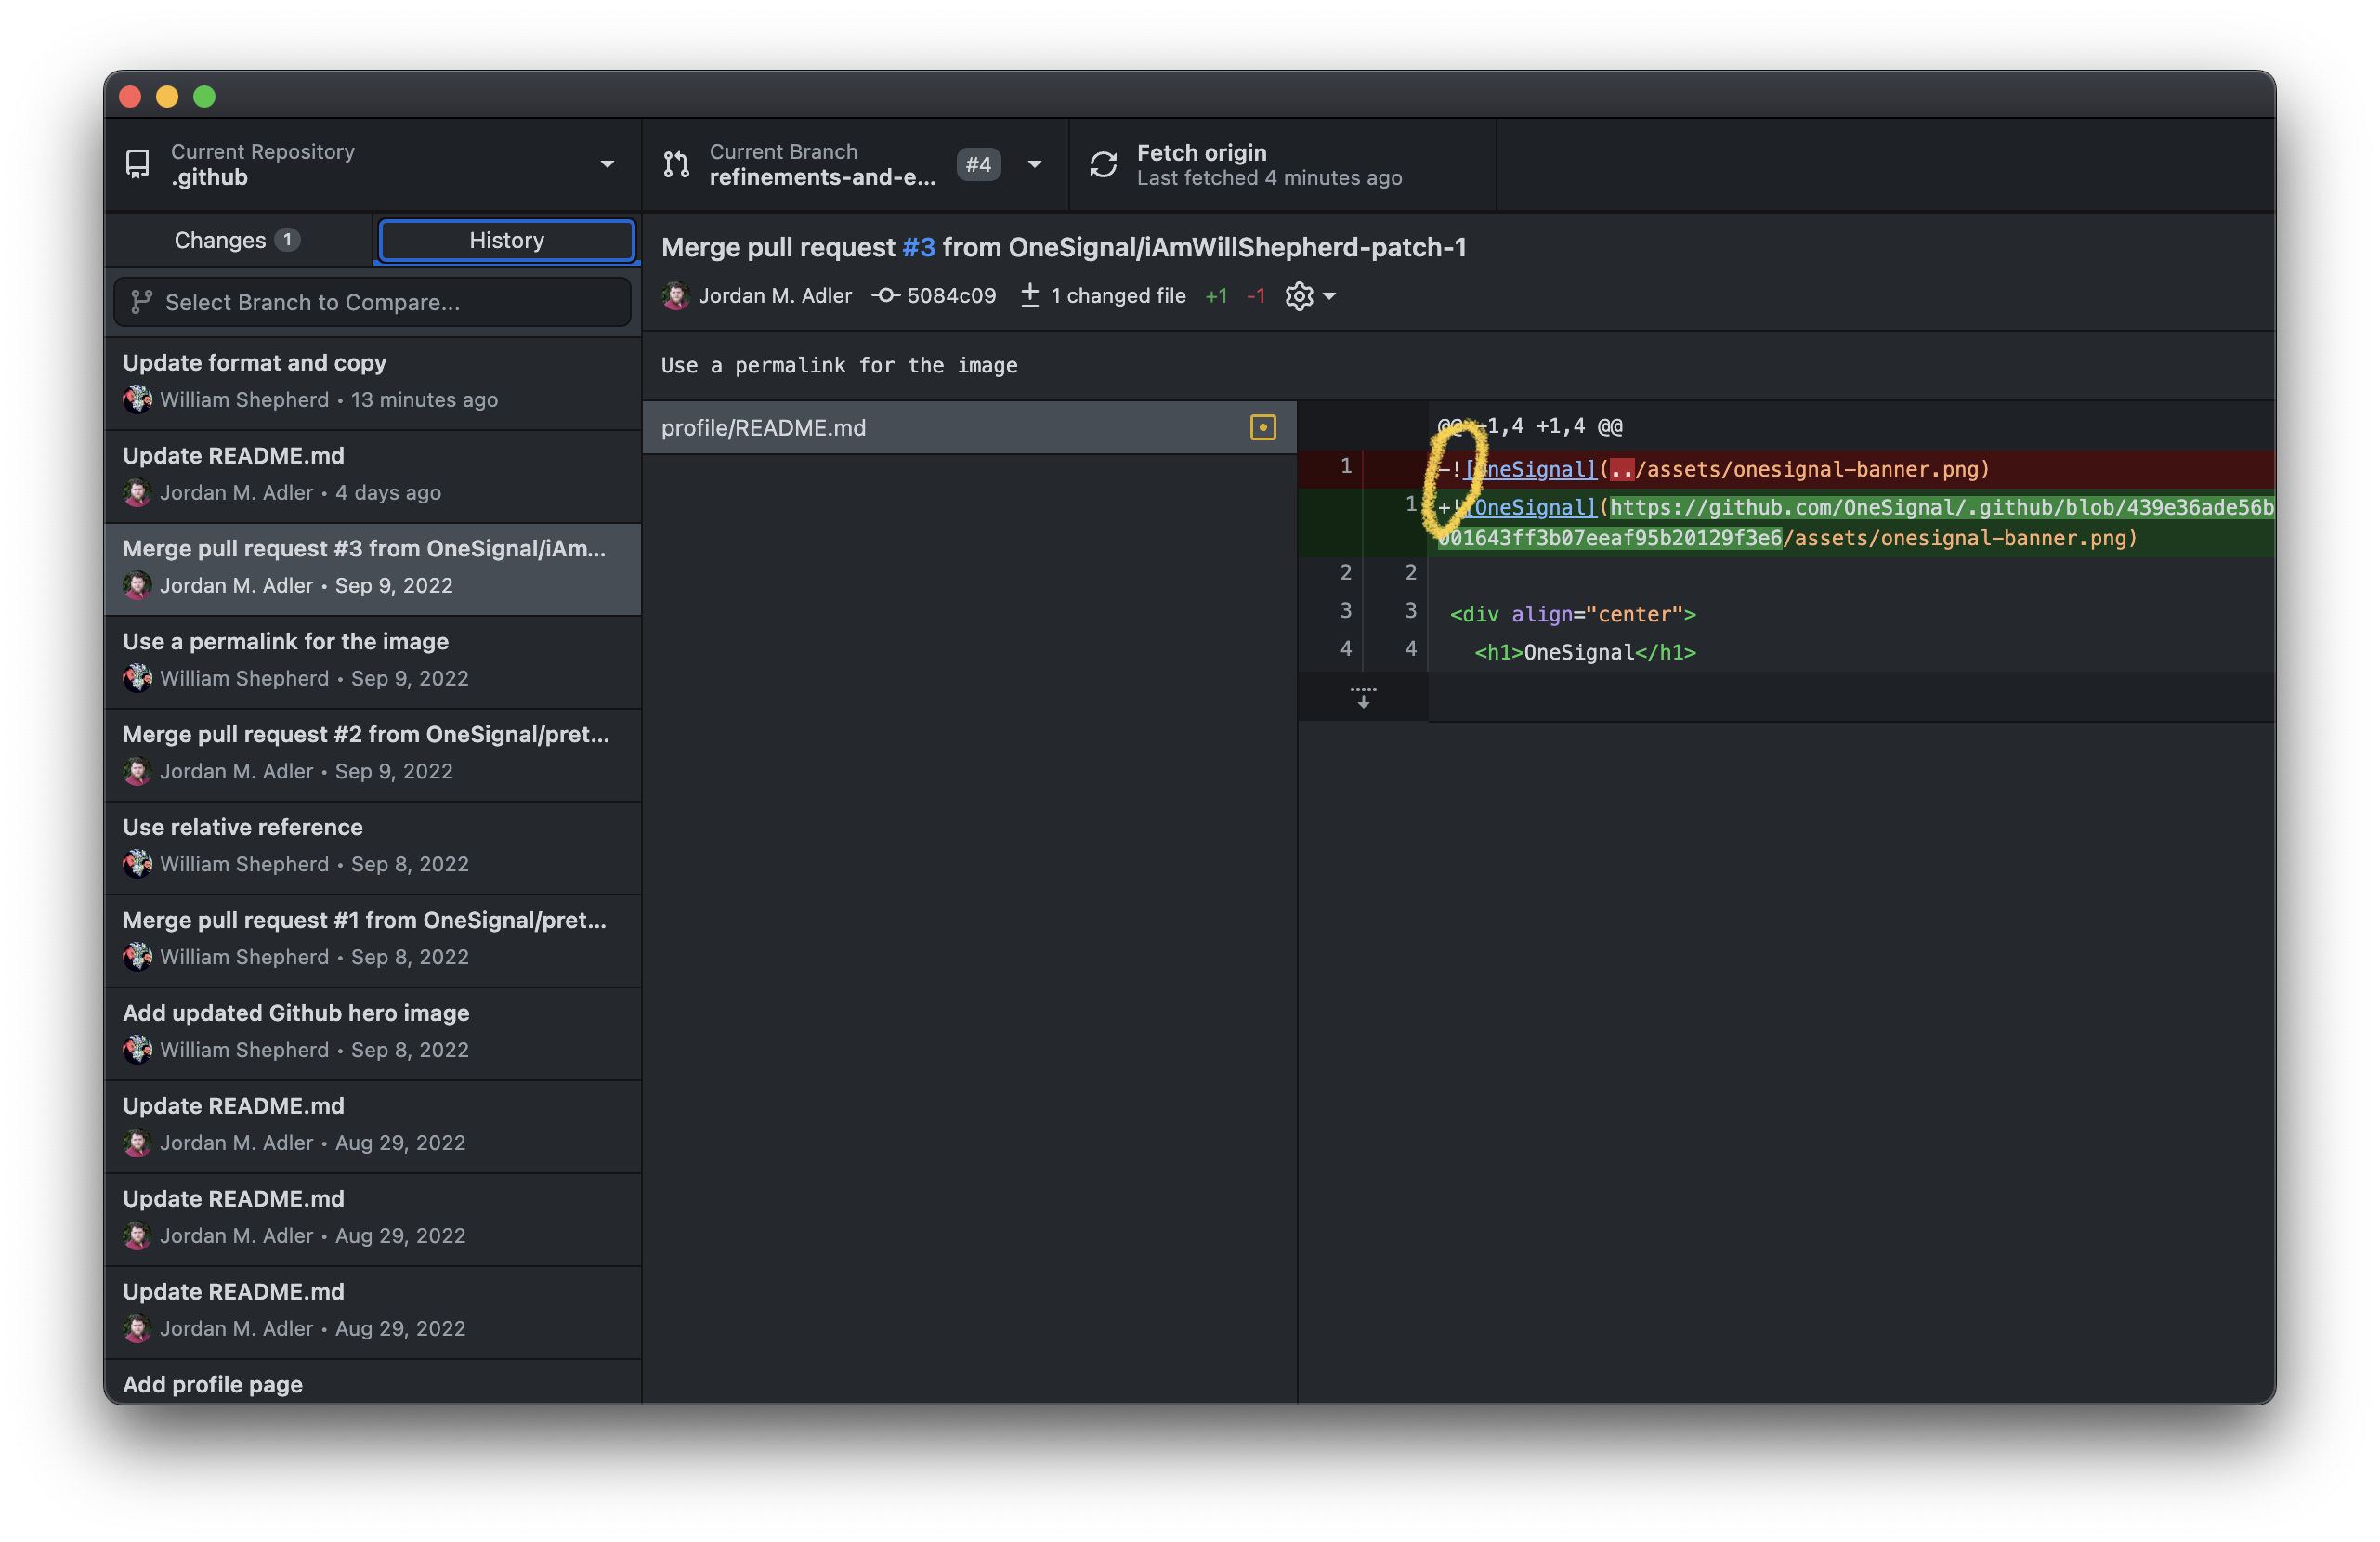The height and width of the screenshot is (1542, 2380).
Task: Expand the Current Branch dropdown chevron
Action: pyautogui.click(x=1035, y=164)
